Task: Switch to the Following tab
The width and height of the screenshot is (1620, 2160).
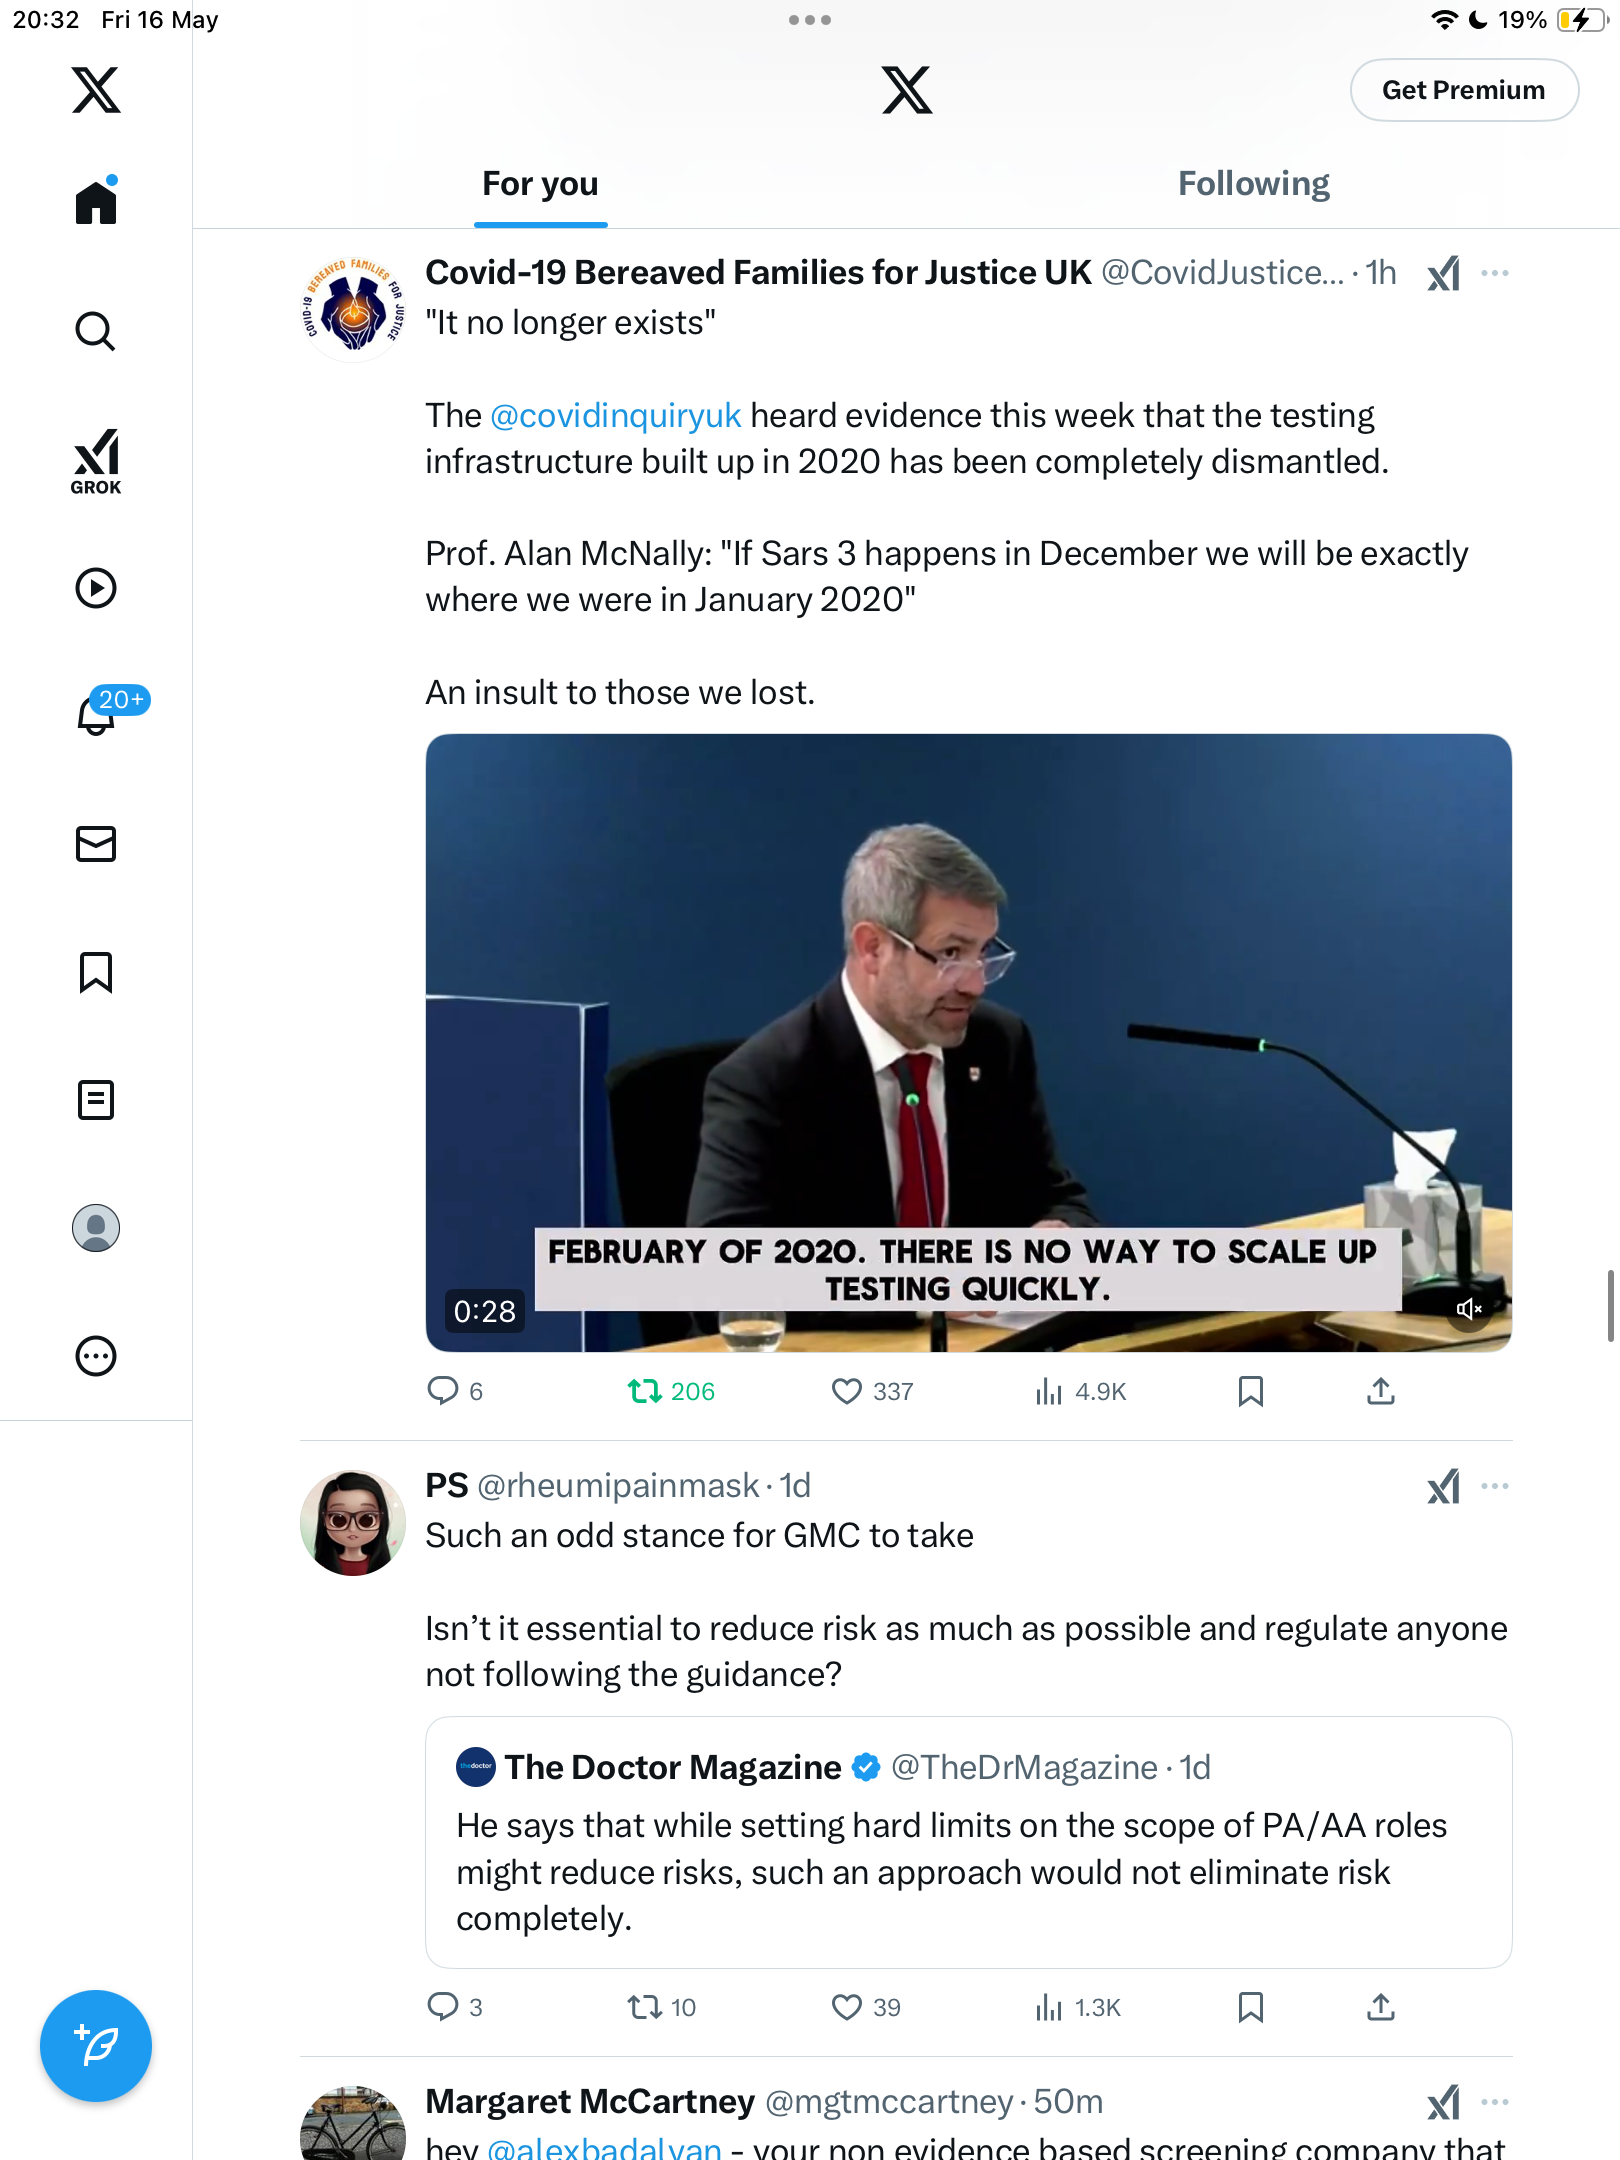Action: pyautogui.click(x=1253, y=184)
